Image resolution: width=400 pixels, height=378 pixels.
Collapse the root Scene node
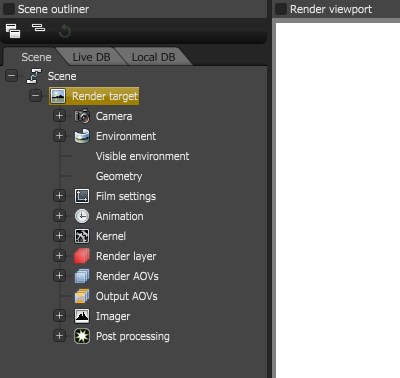11,76
